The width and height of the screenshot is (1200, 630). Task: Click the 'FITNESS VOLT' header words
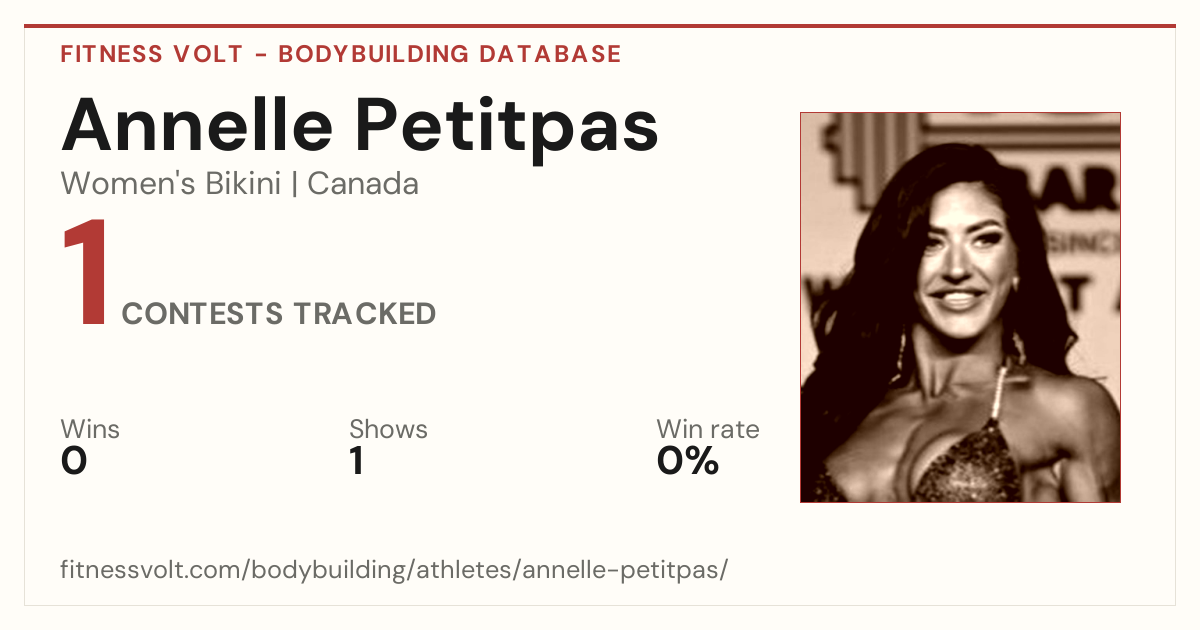point(152,54)
